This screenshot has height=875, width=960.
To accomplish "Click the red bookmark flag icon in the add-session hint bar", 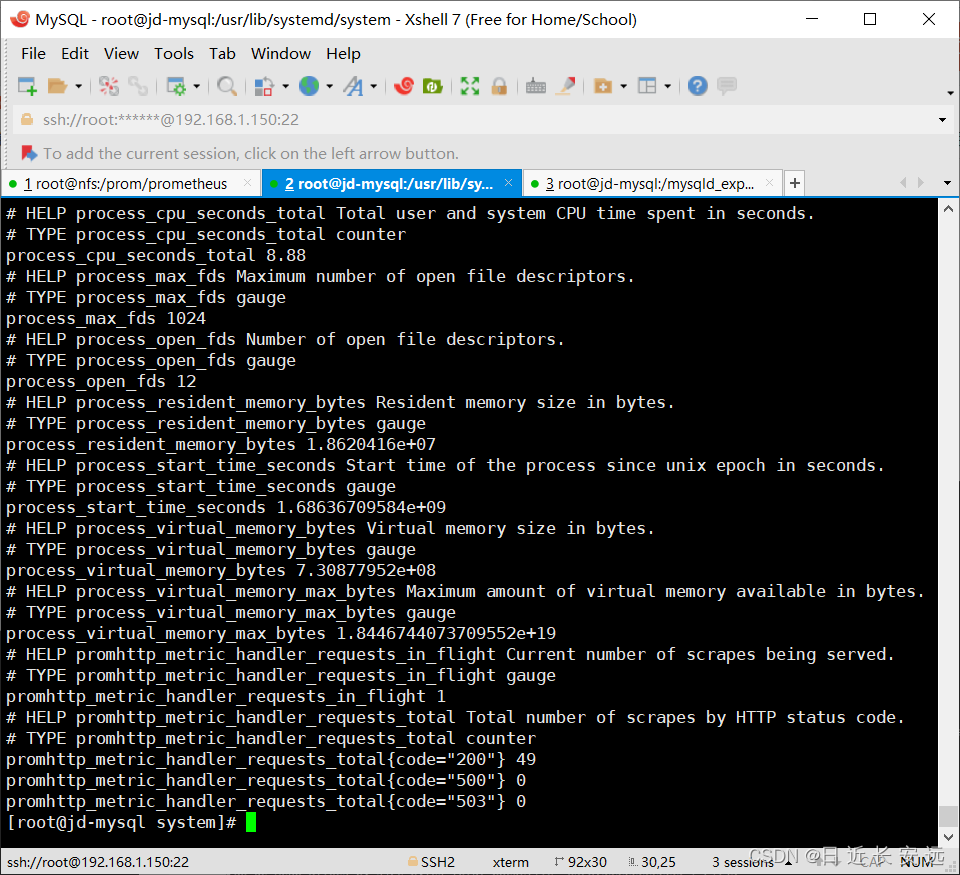I will click(x=28, y=153).
